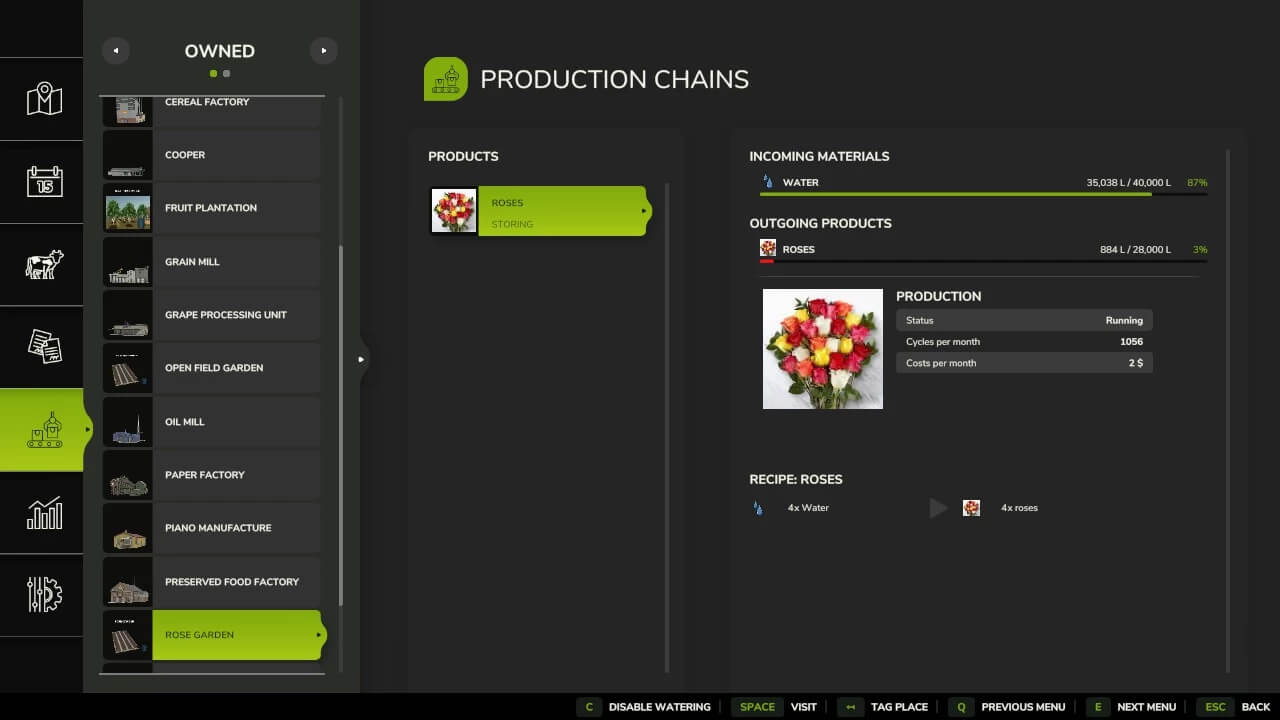Select Rose Garden in owned list
The image size is (1280, 720).
[236, 635]
